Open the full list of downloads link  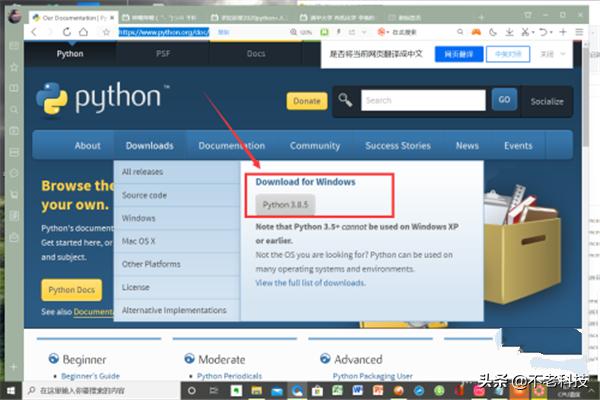click(x=310, y=283)
